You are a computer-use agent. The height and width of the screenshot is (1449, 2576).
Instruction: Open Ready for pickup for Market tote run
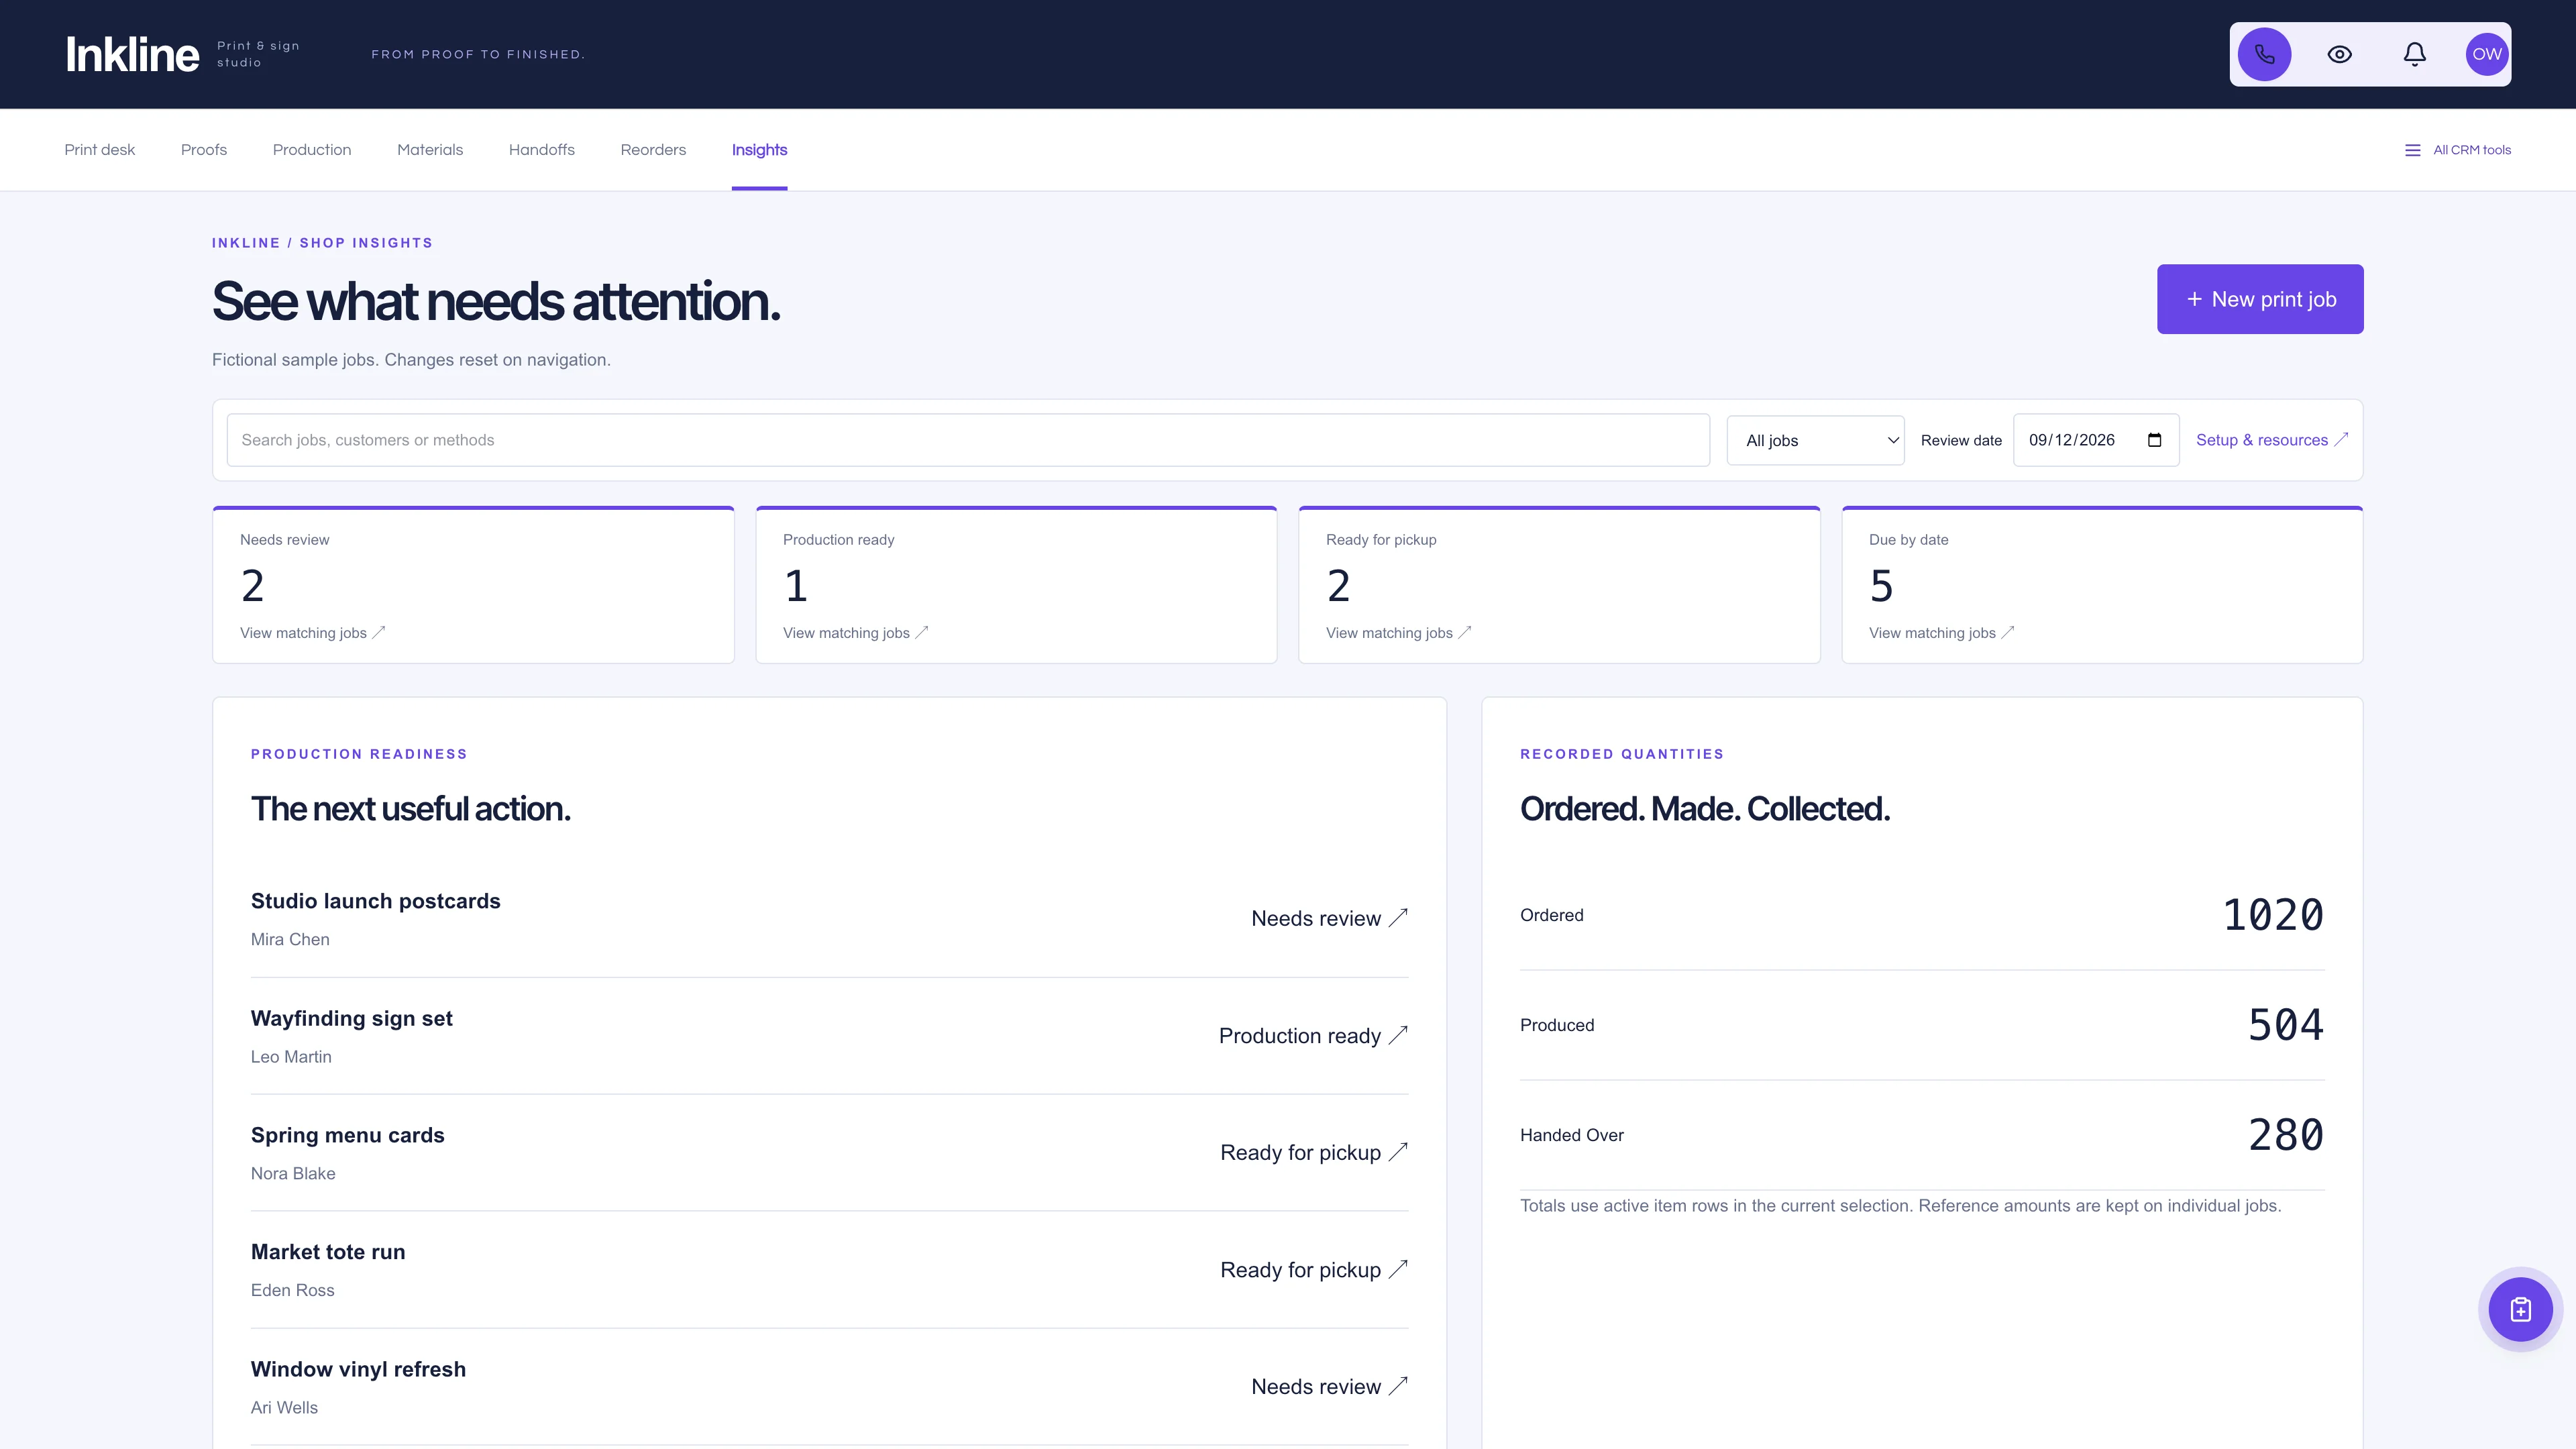coord(1314,1270)
